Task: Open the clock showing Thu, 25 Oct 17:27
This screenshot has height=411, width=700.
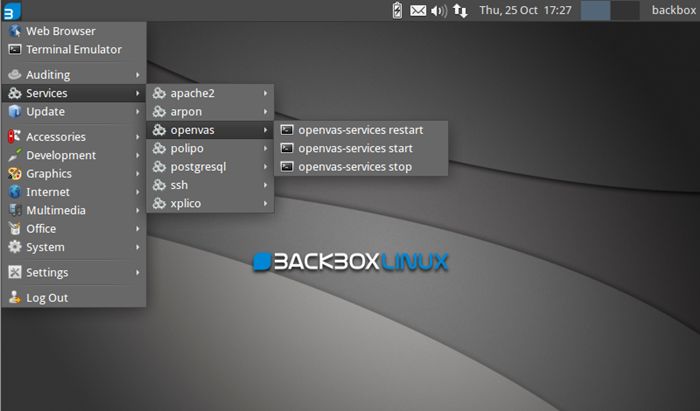Action: [525, 10]
